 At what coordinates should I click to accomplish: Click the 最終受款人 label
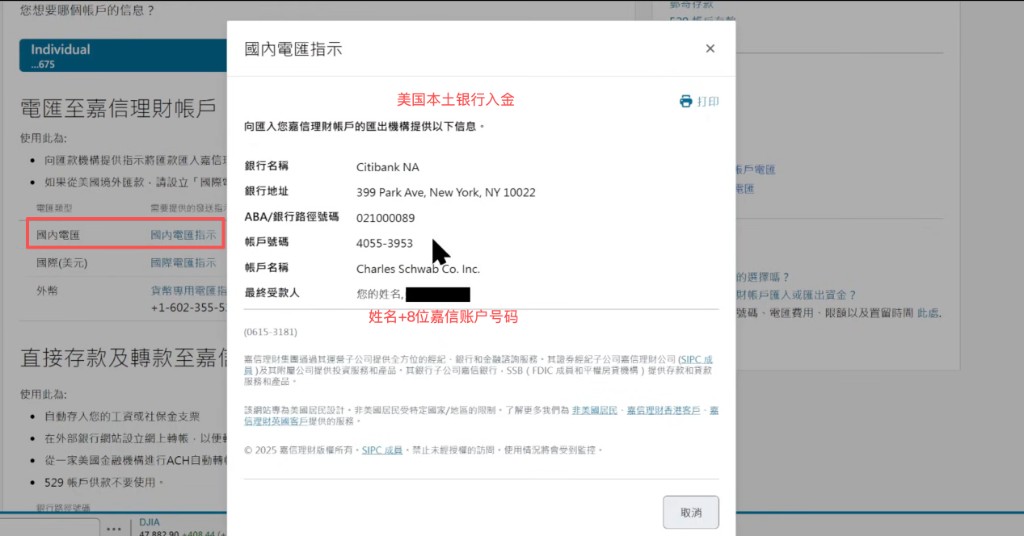pos(272,292)
